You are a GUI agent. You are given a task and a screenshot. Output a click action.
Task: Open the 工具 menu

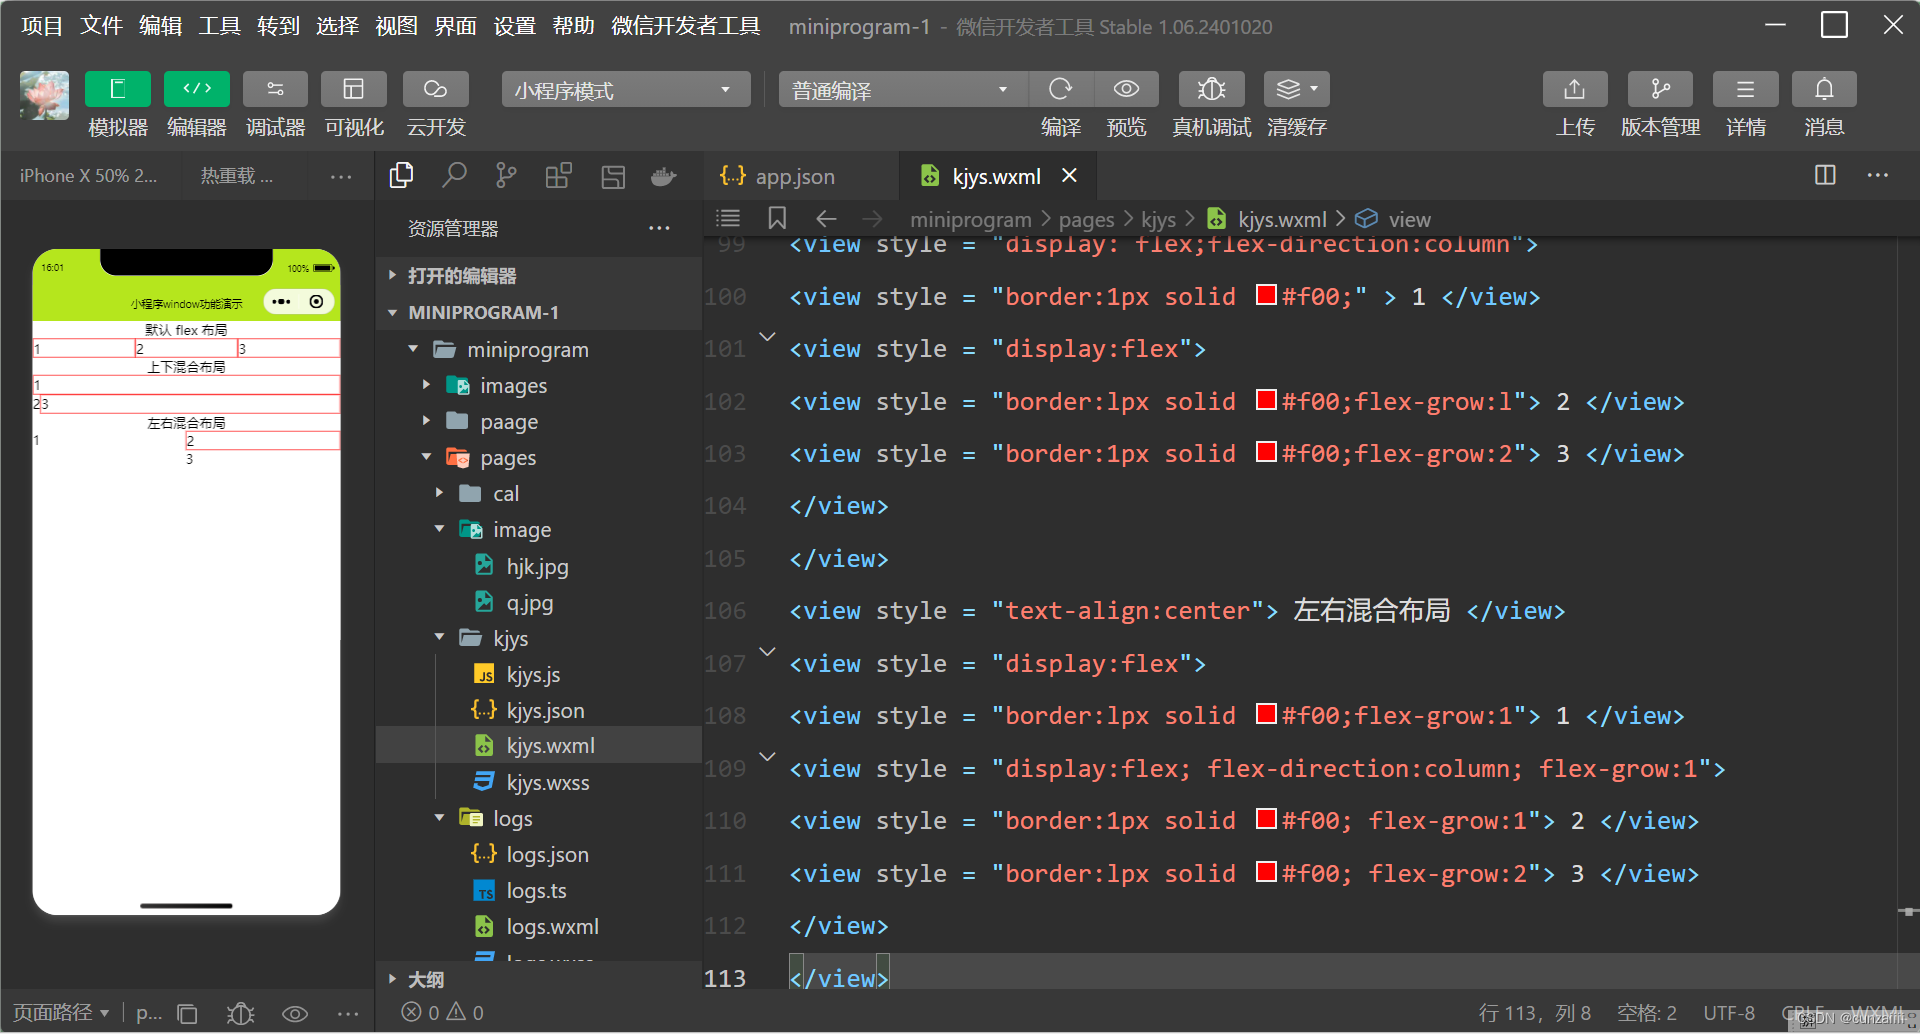(219, 26)
